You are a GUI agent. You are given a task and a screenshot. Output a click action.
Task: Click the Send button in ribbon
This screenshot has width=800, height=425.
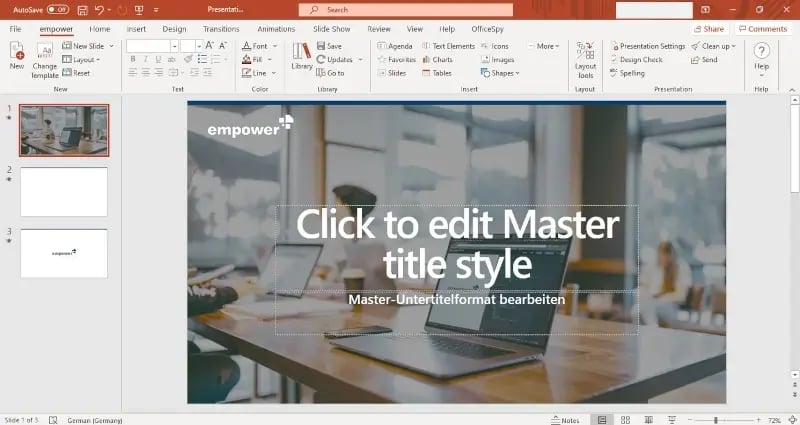click(704, 60)
